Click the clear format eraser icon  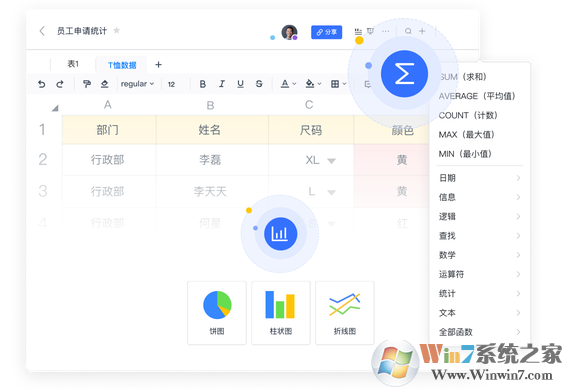(x=105, y=84)
